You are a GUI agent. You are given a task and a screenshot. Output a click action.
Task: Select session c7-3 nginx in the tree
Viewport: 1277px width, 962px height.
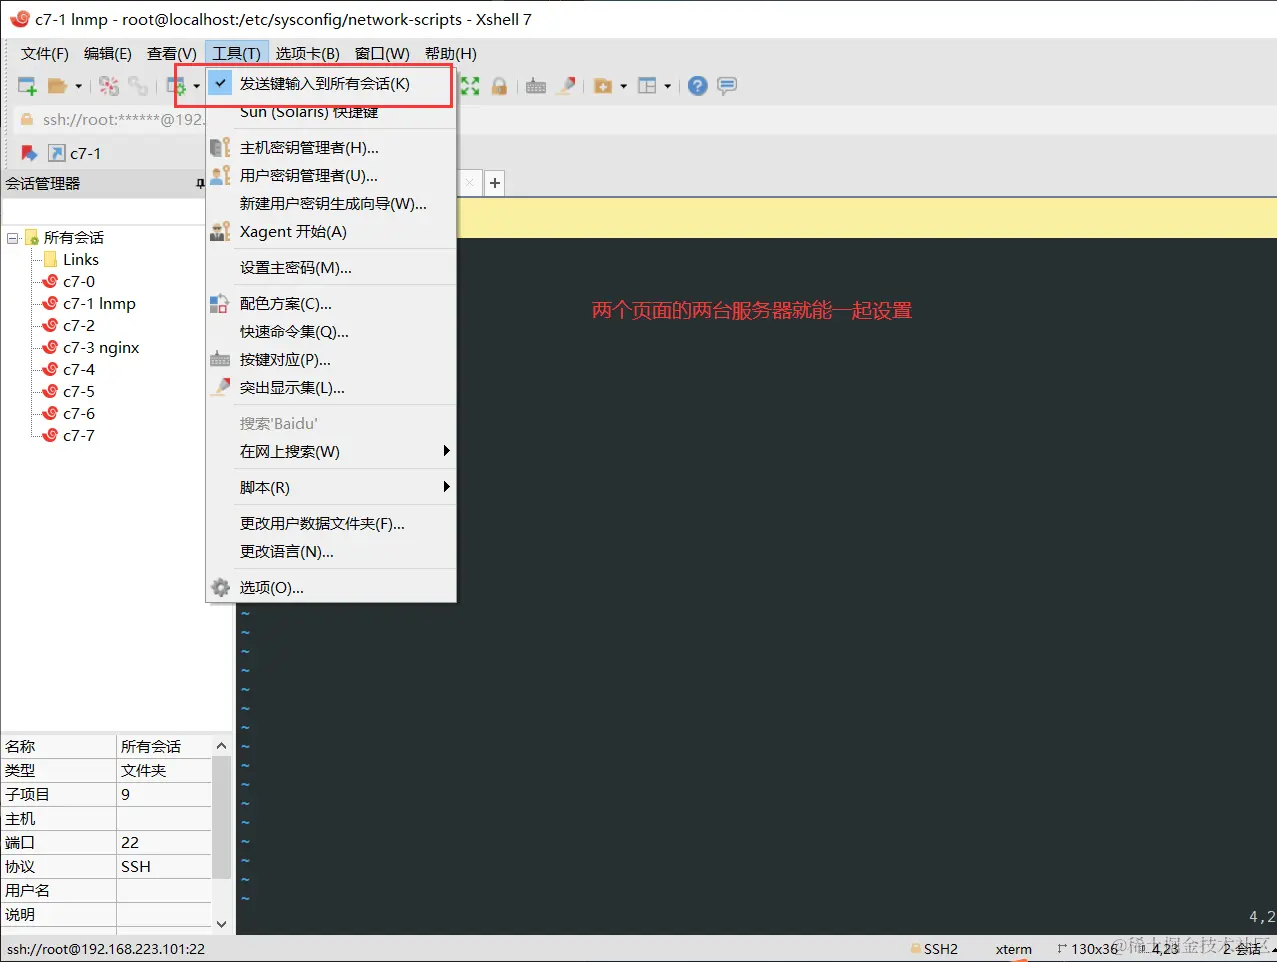(101, 348)
